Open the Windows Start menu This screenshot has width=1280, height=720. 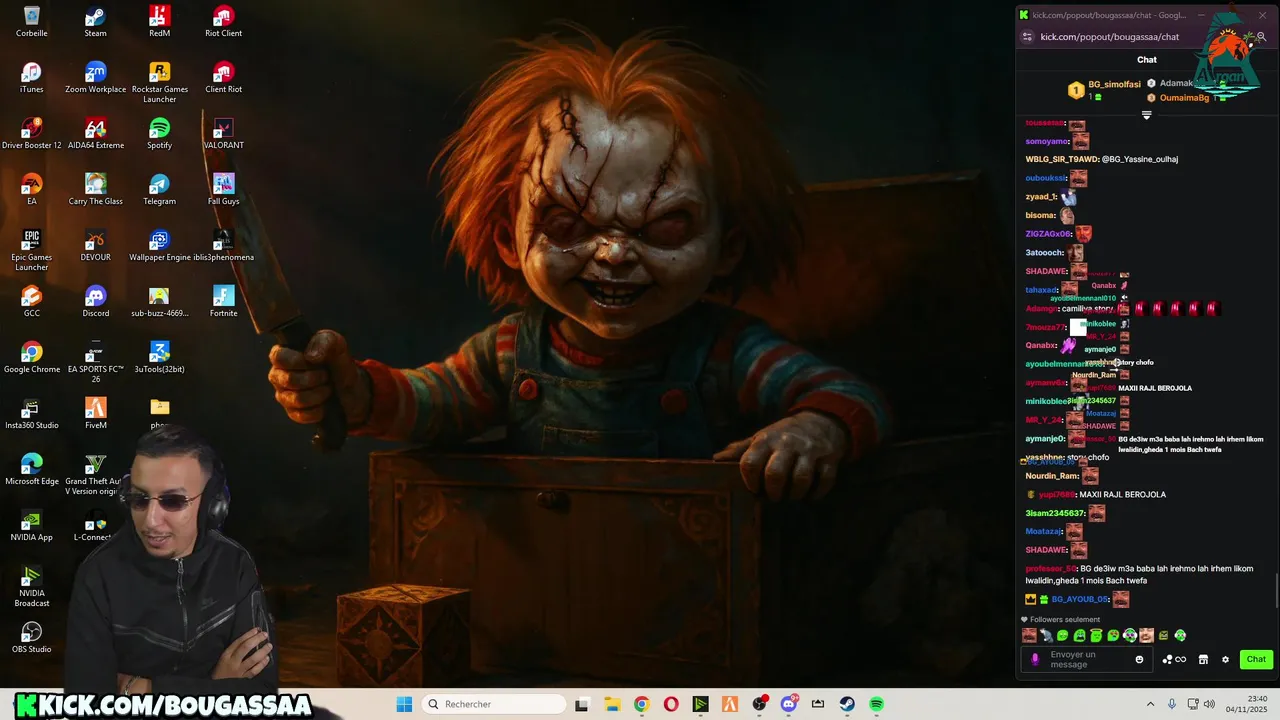coord(404,704)
